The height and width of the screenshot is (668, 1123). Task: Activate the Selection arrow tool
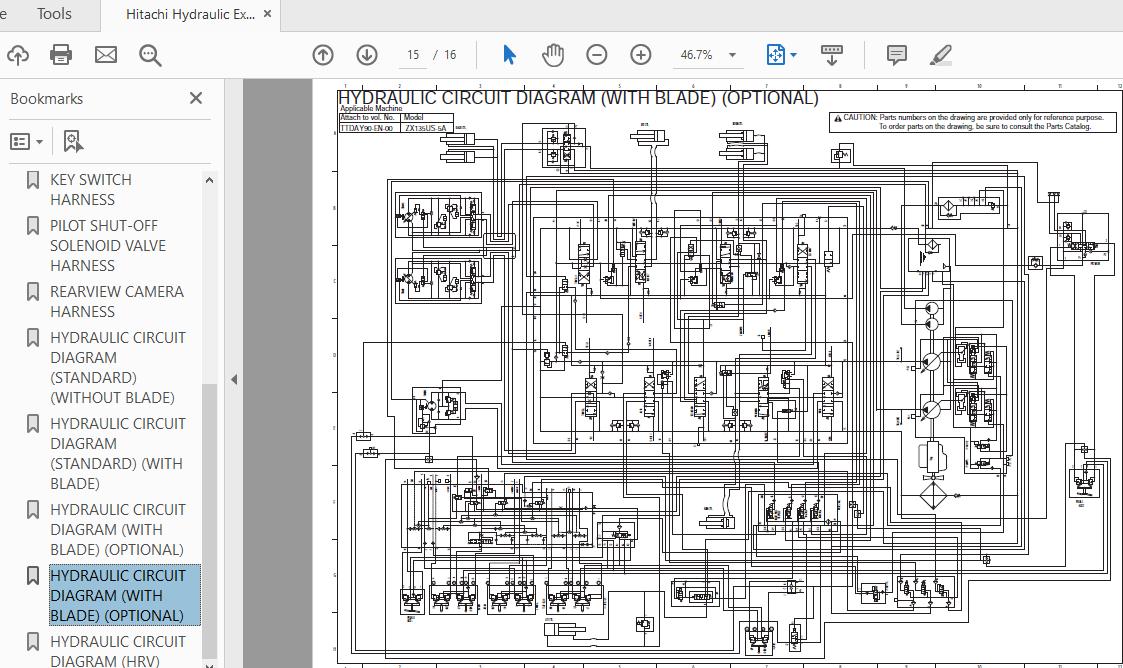pyautogui.click(x=509, y=55)
